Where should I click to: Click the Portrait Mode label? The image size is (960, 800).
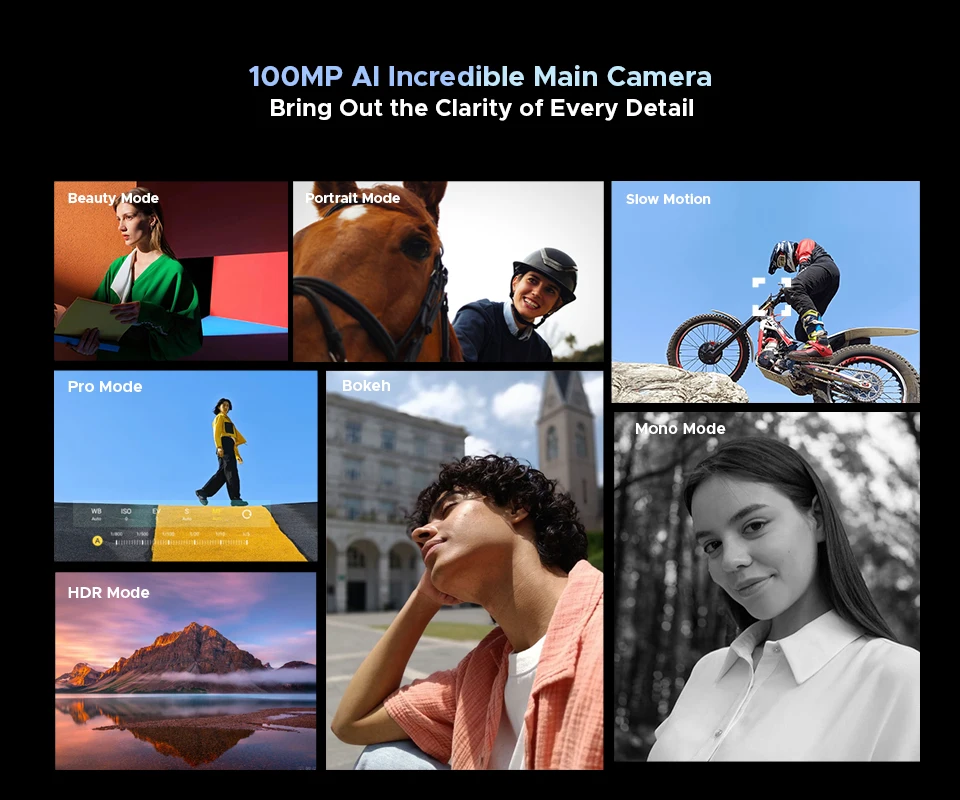click(352, 198)
